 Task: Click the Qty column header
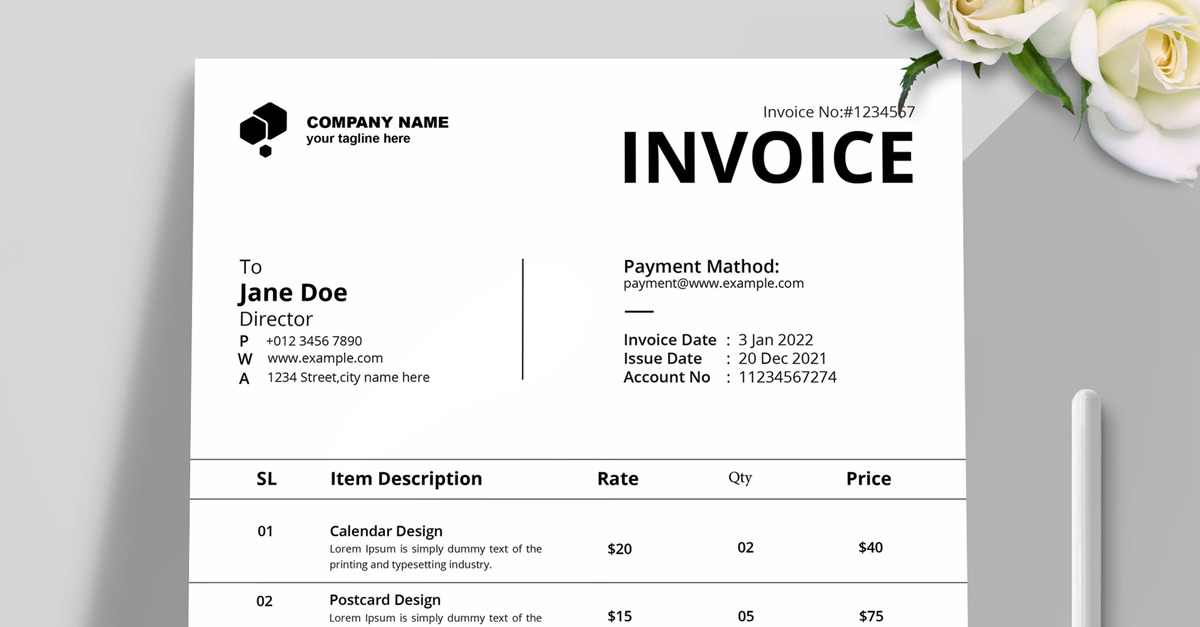pos(740,478)
